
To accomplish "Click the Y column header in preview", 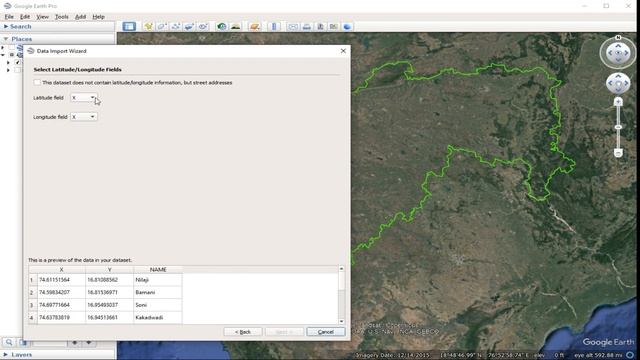I will click(x=109, y=269).
